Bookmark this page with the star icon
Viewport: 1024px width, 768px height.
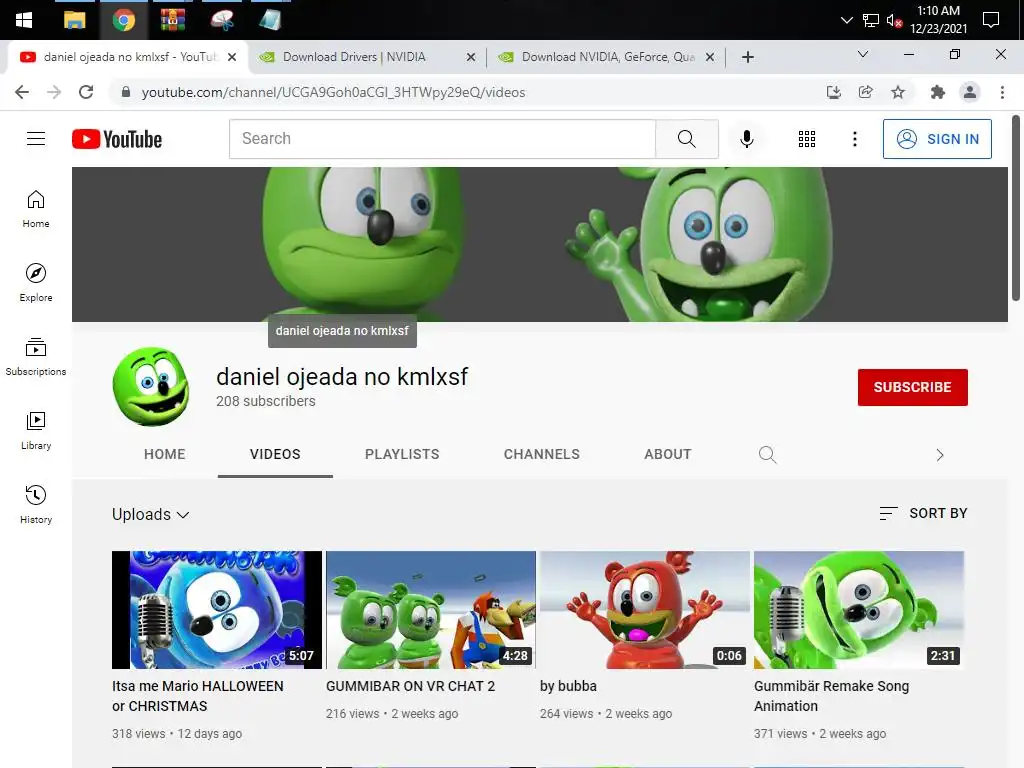click(898, 92)
